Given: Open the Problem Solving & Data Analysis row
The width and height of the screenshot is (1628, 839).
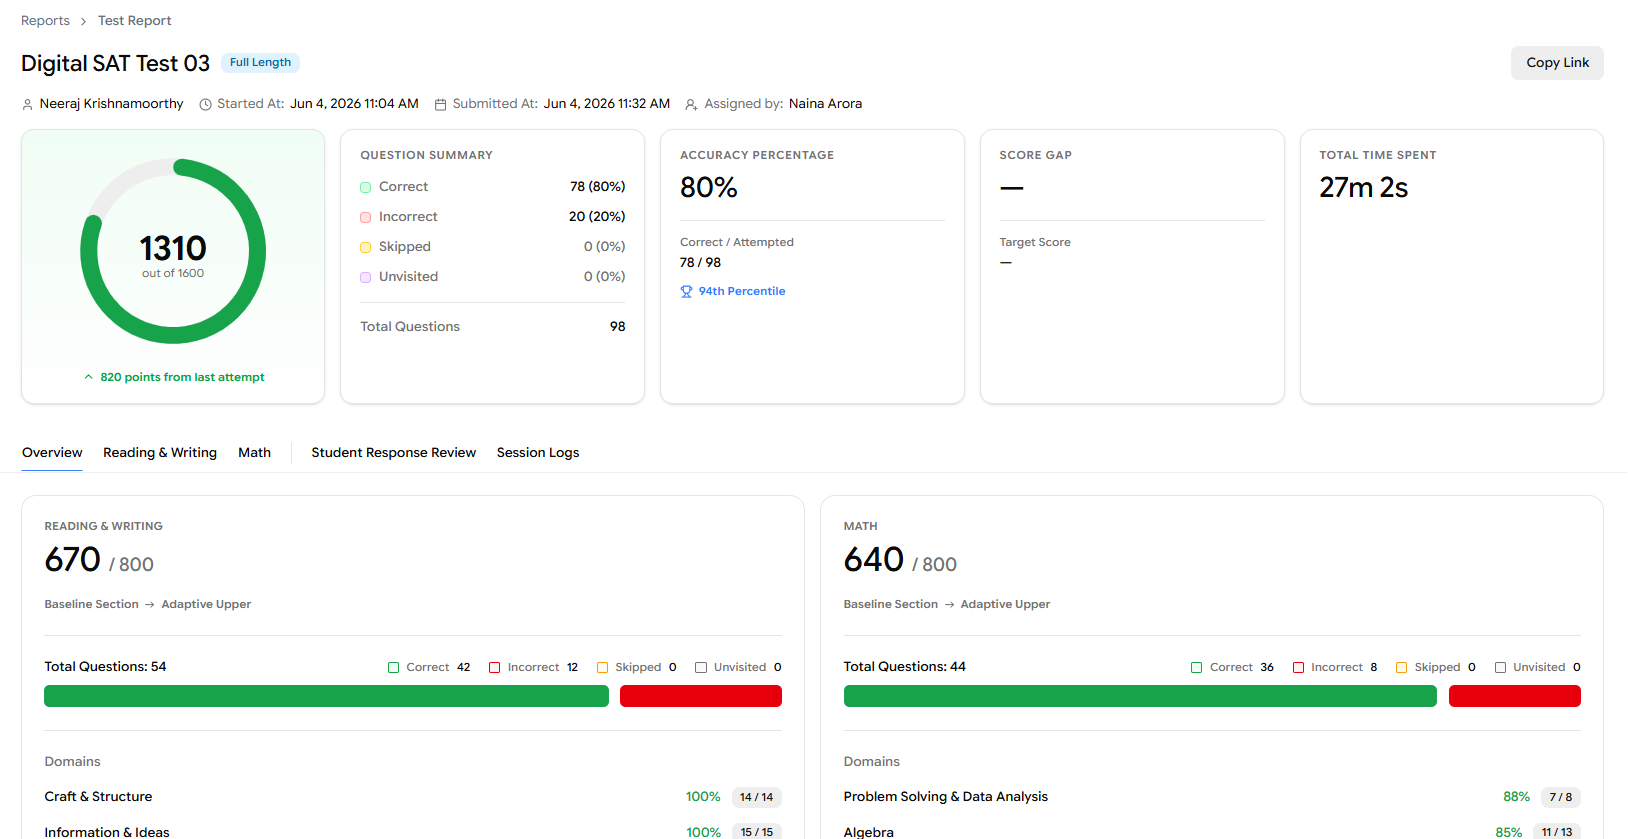Looking at the screenshot, I should [1212, 797].
